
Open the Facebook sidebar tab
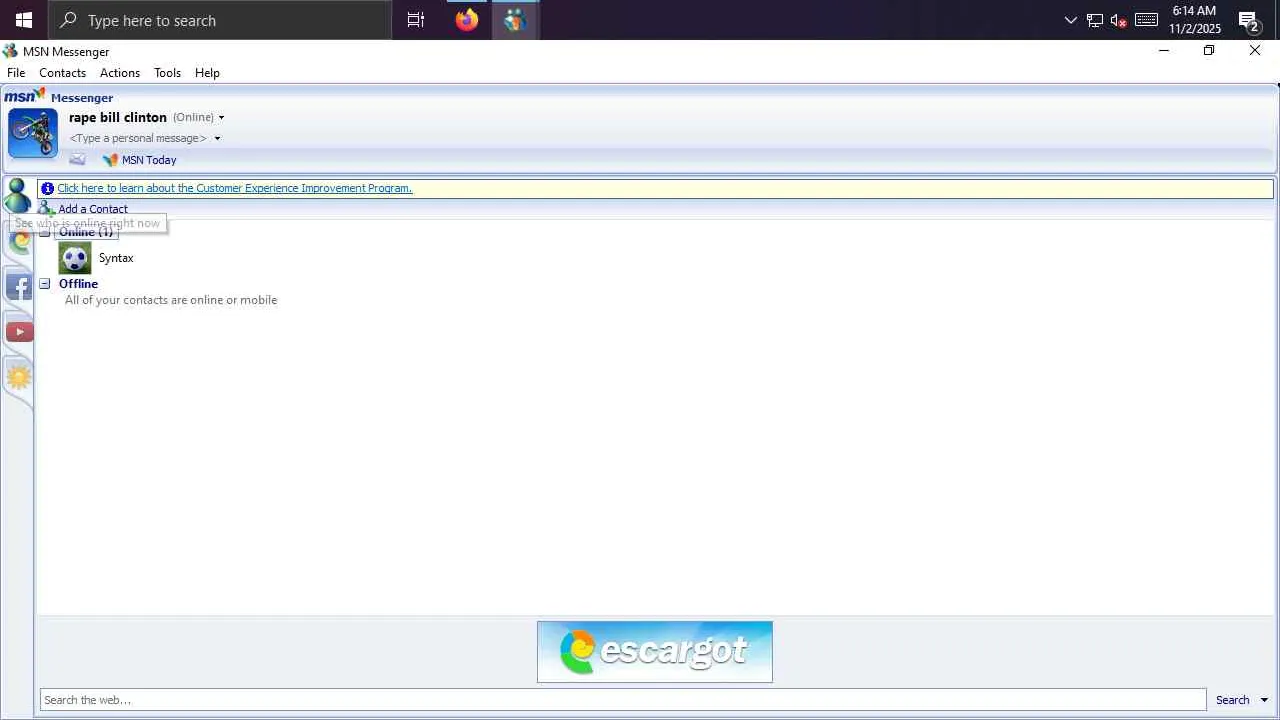[x=19, y=286]
